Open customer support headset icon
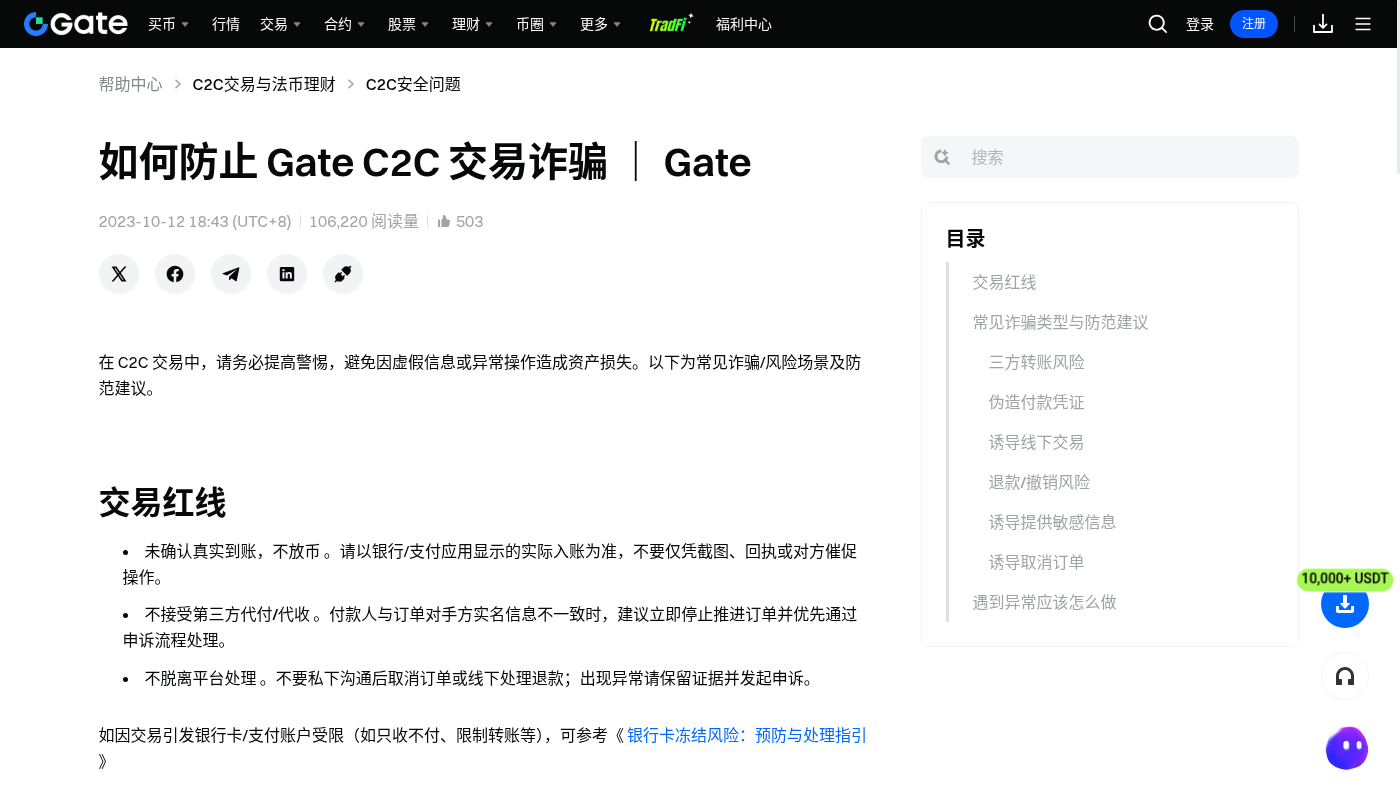 (1345, 677)
